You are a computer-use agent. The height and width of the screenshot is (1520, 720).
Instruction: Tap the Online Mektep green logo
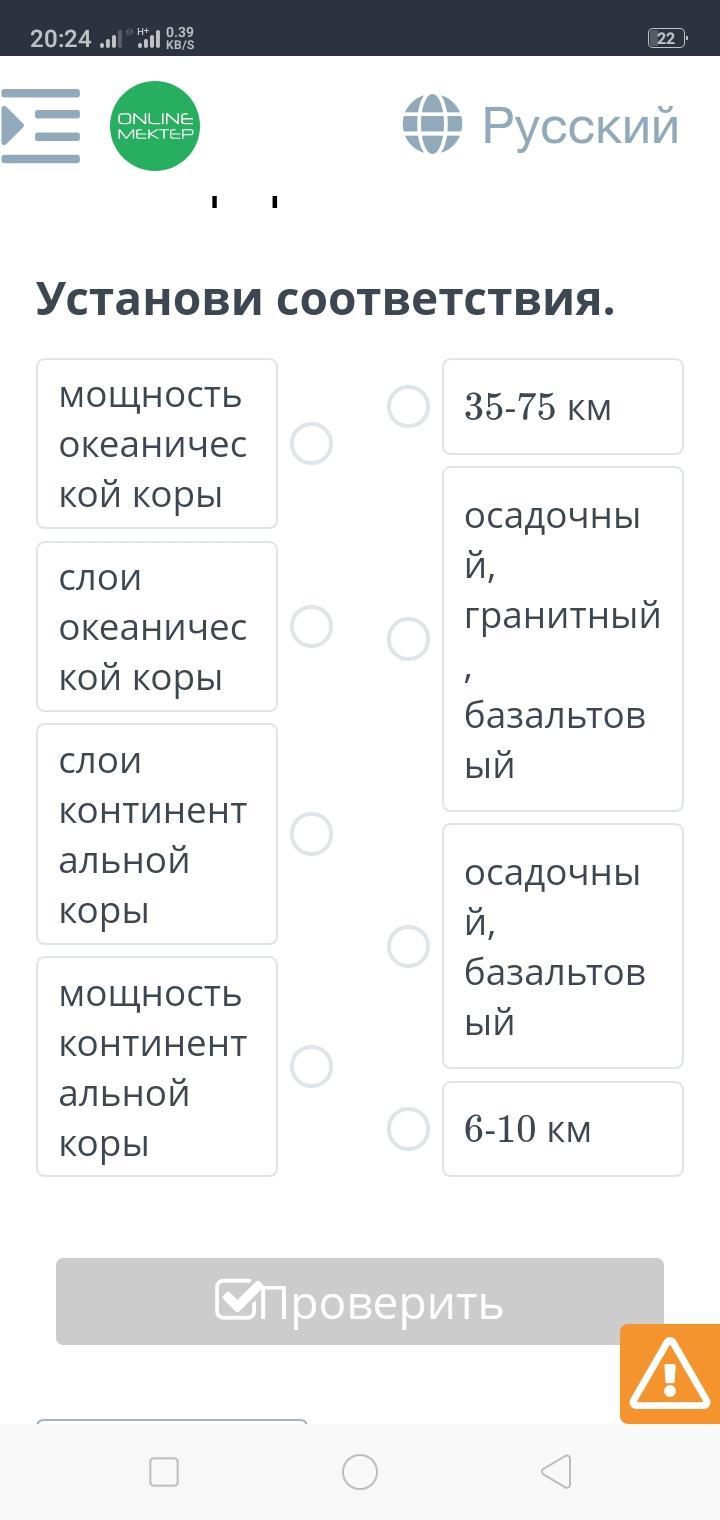click(155, 126)
